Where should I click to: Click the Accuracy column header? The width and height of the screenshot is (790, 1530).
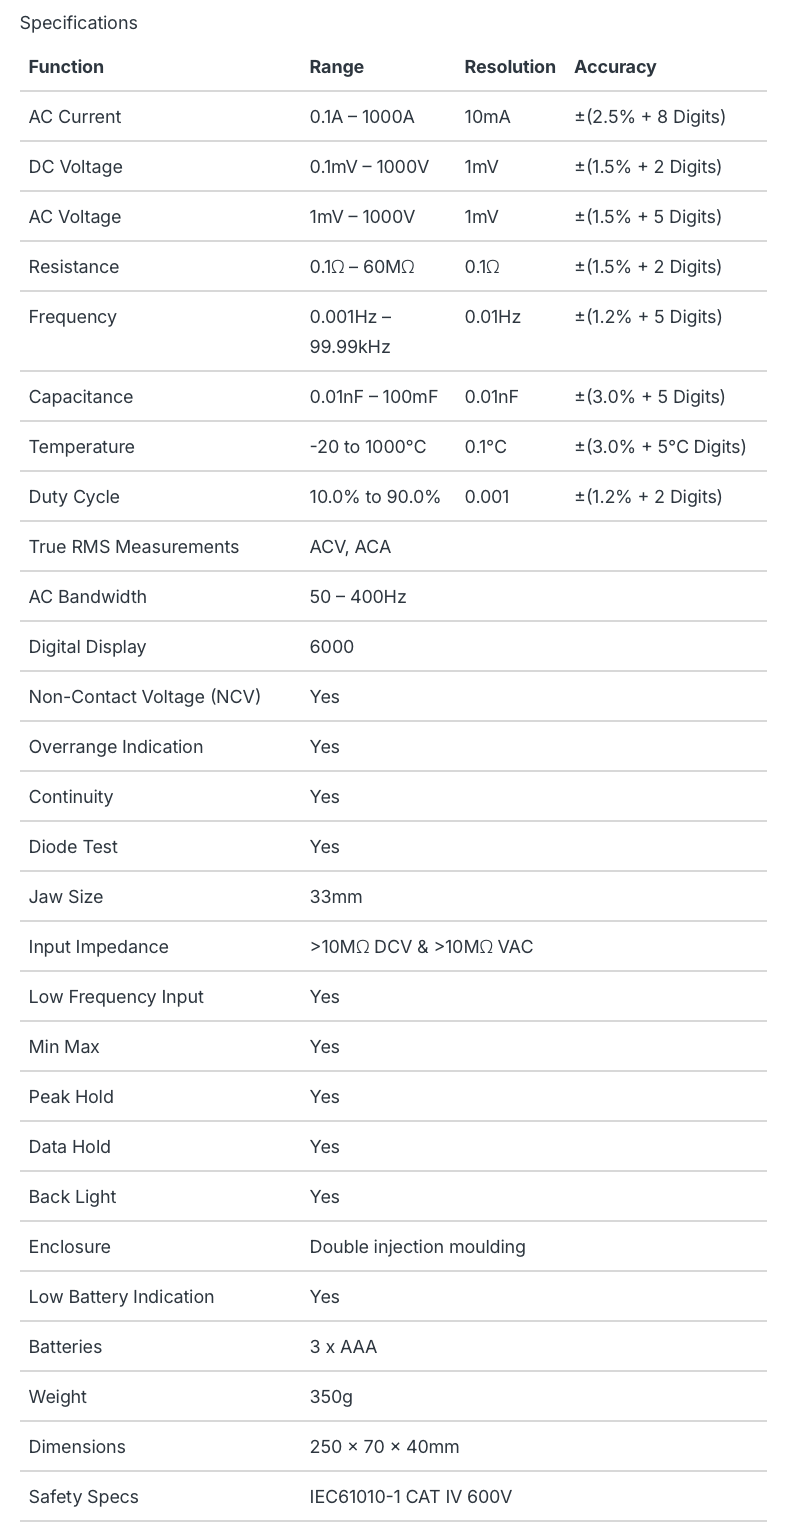tap(615, 67)
